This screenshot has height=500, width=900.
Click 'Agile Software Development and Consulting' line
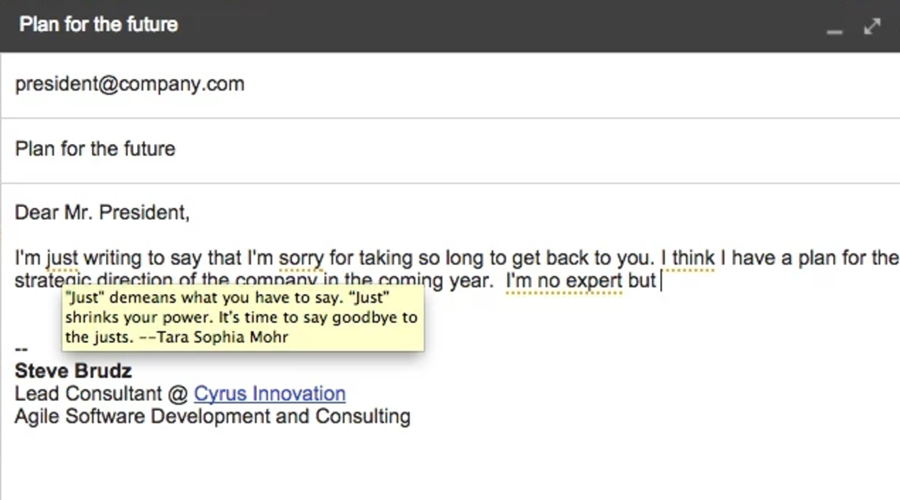(212, 416)
